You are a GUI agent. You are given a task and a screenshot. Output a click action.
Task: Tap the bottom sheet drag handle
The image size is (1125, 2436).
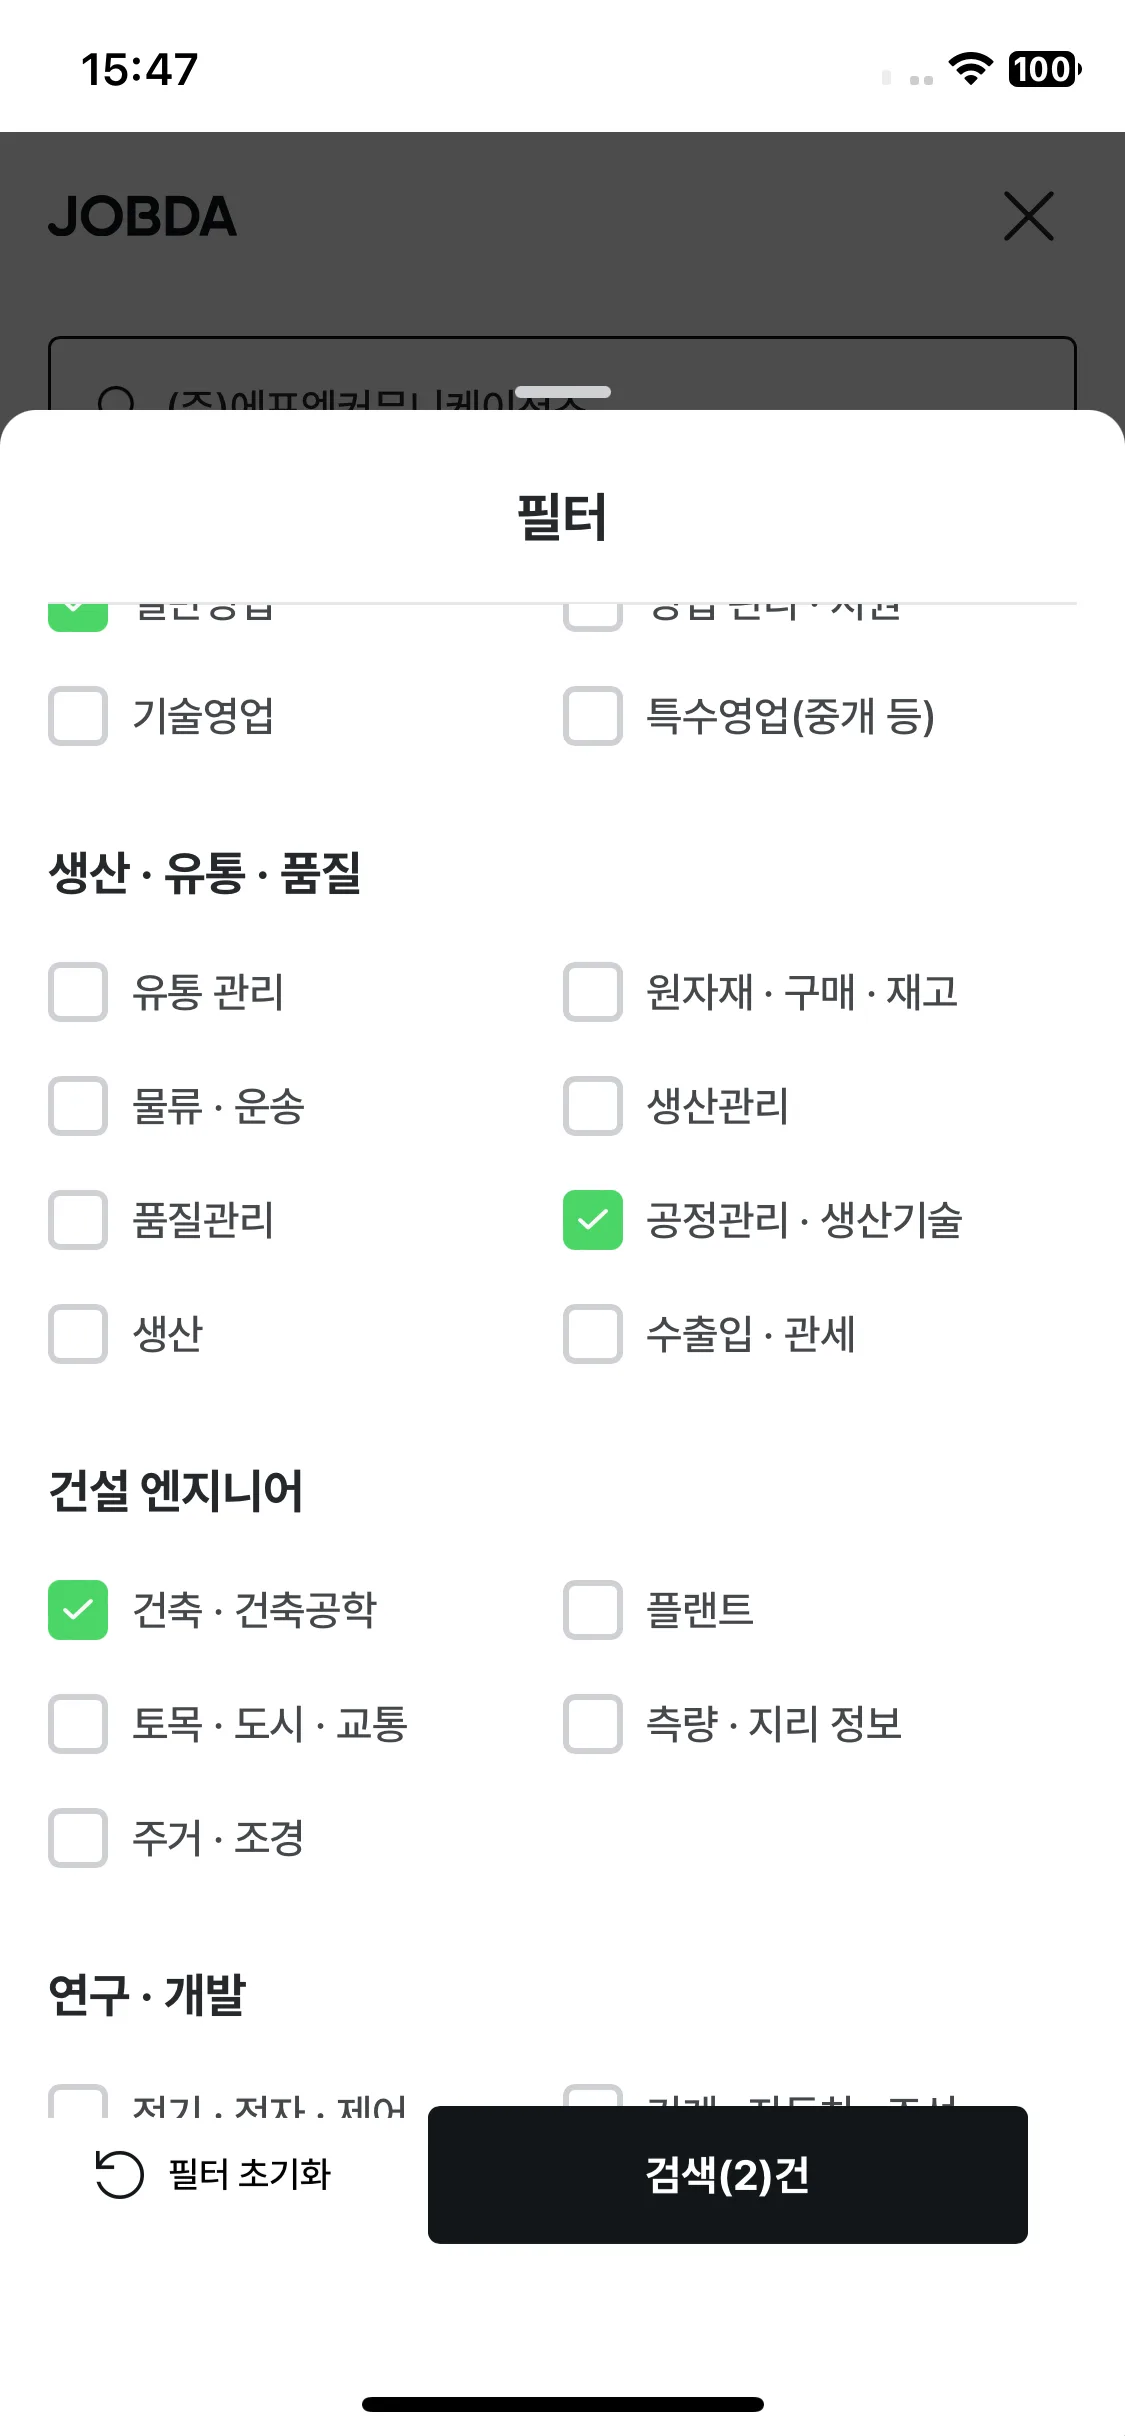coord(563,392)
